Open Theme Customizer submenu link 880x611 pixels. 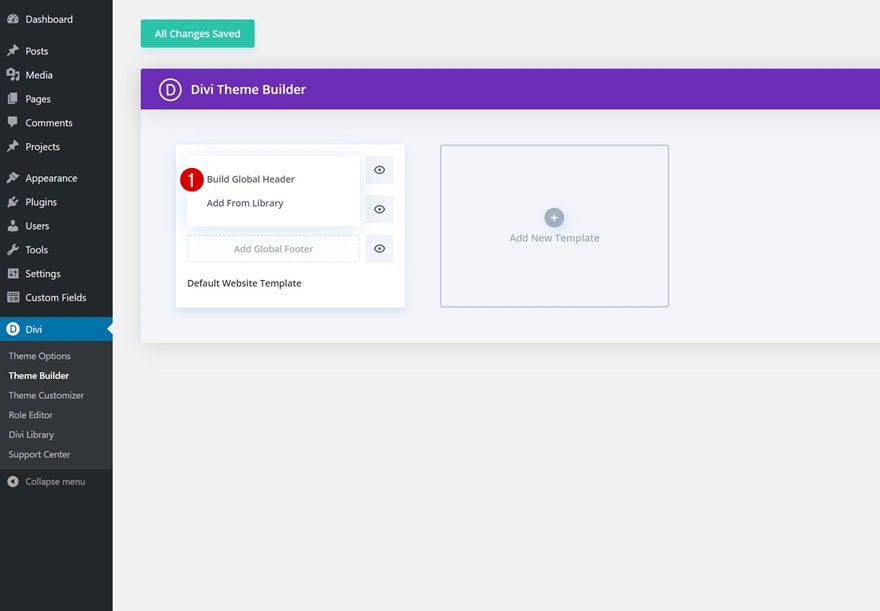click(46, 395)
